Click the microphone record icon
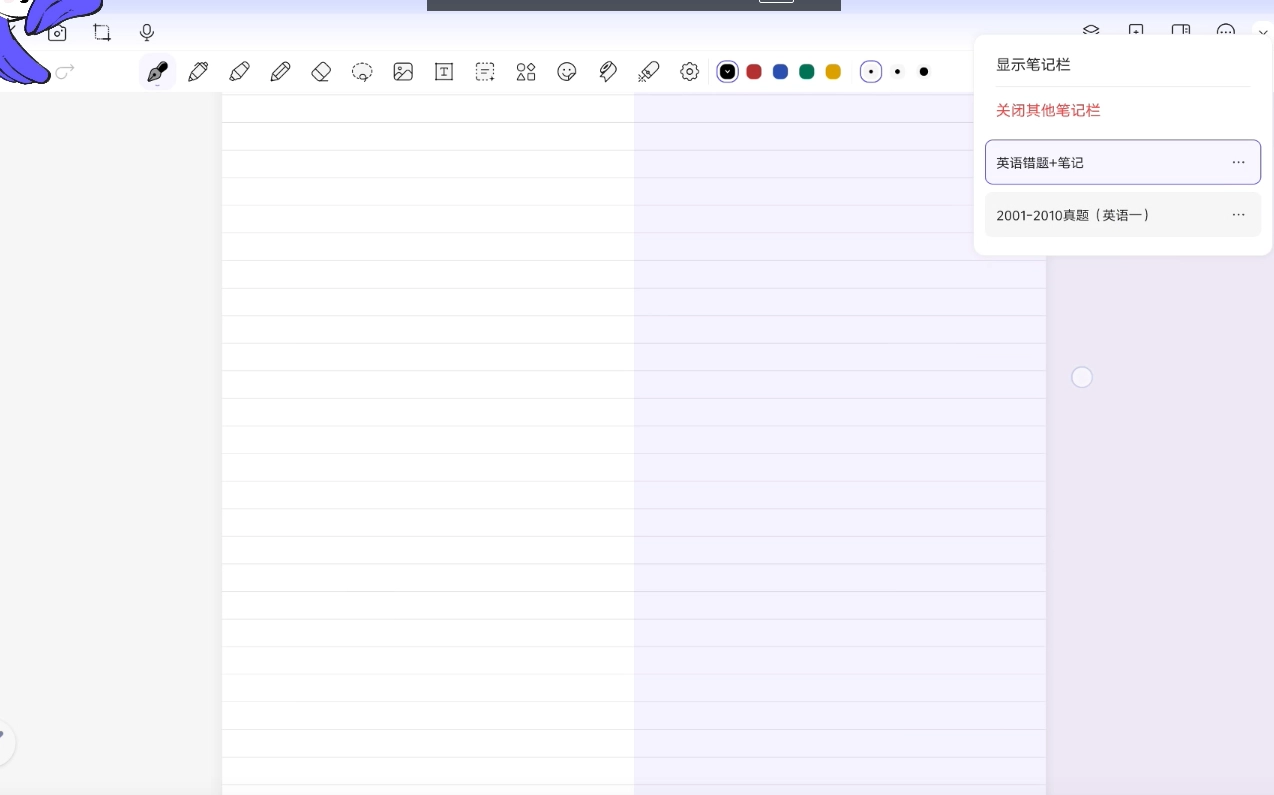Screen dimensions: 1274x795 (x=147, y=33)
